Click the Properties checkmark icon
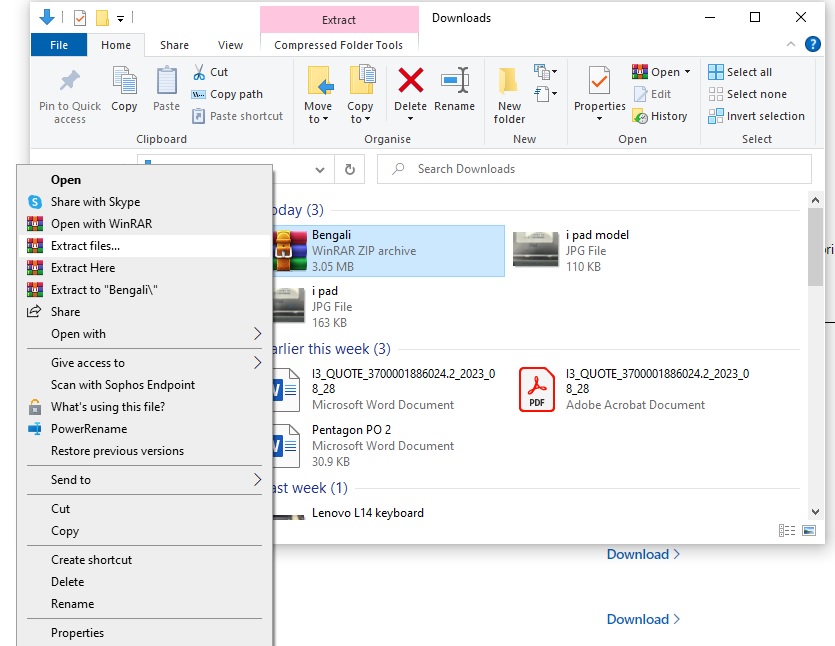 pos(599,81)
